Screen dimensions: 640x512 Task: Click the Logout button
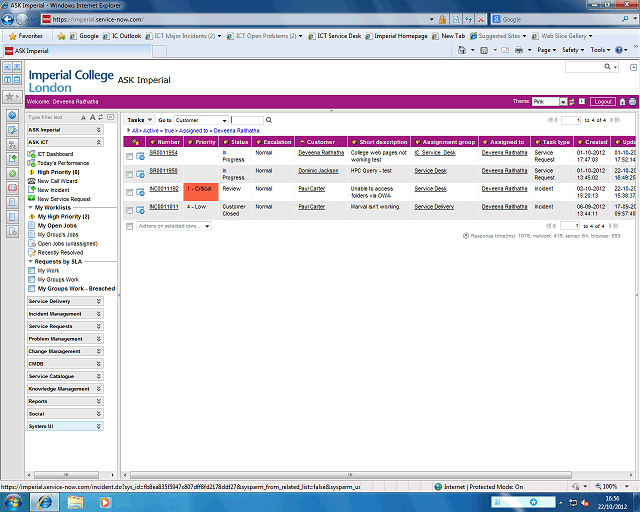[602, 101]
